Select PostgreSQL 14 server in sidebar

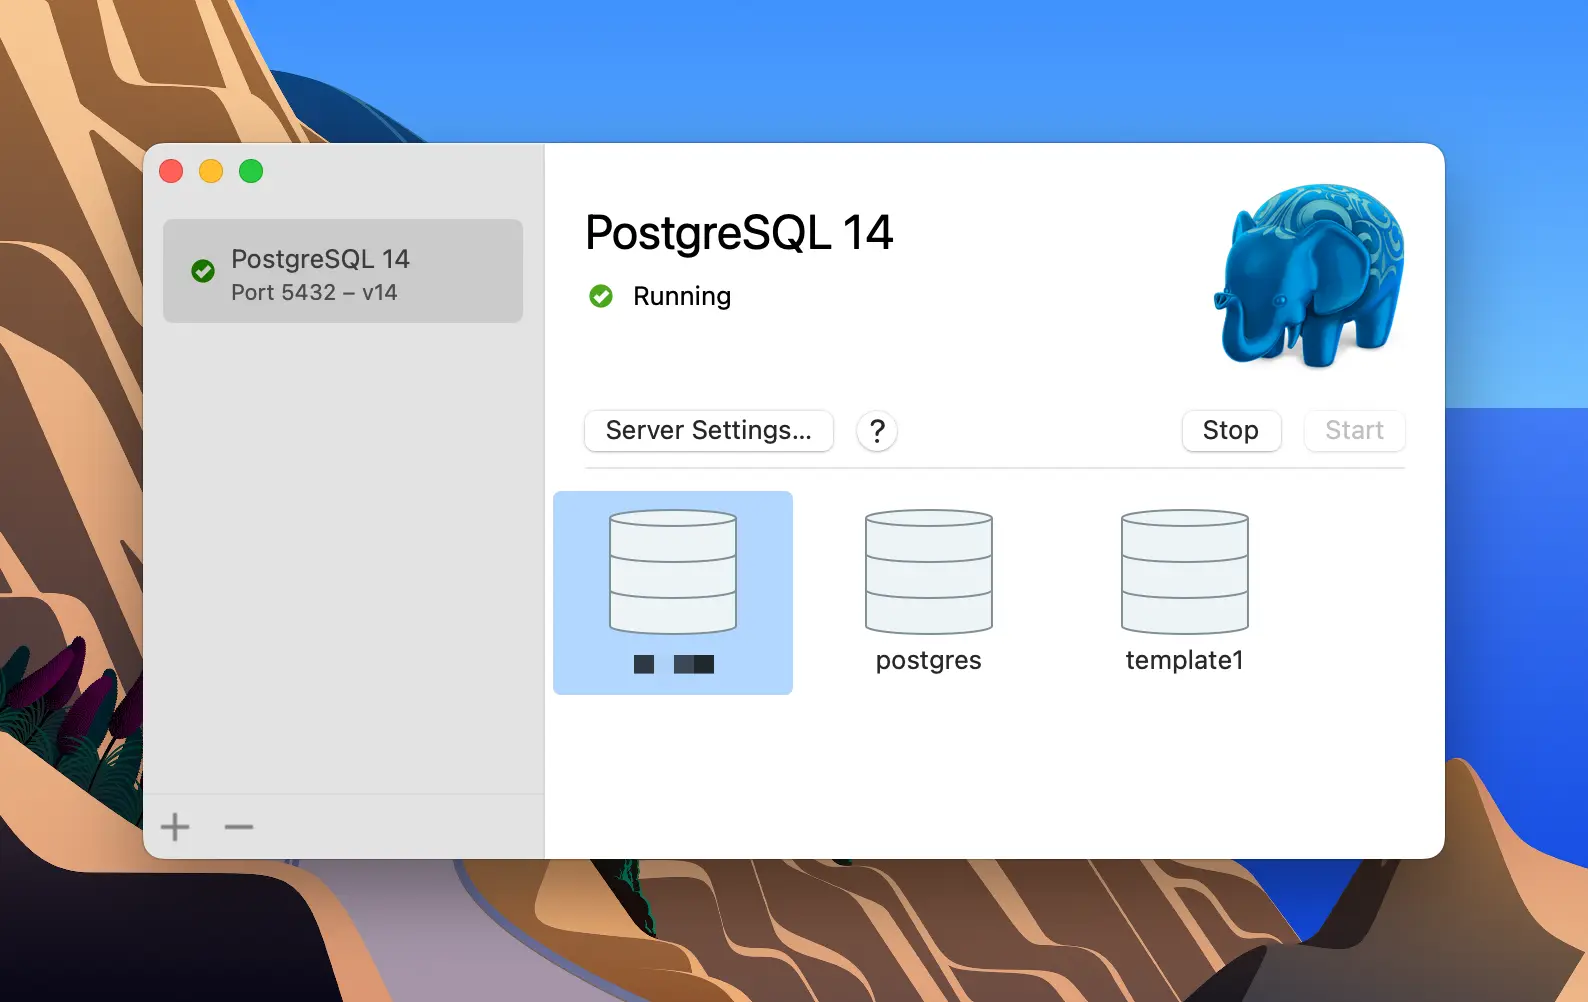[342, 271]
